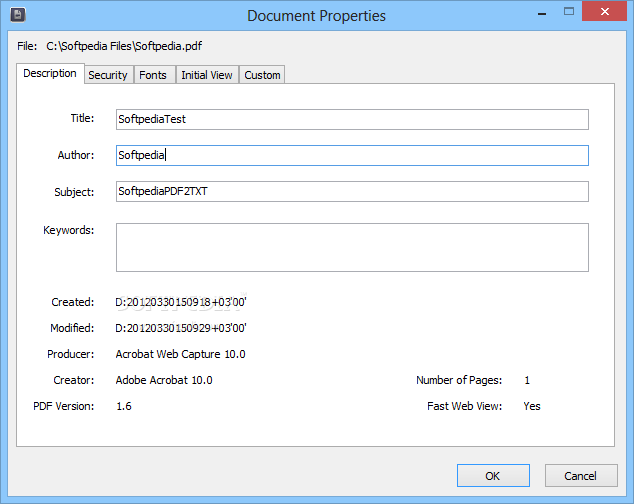
Task: Click the Created: label
Action: (x=73, y=302)
